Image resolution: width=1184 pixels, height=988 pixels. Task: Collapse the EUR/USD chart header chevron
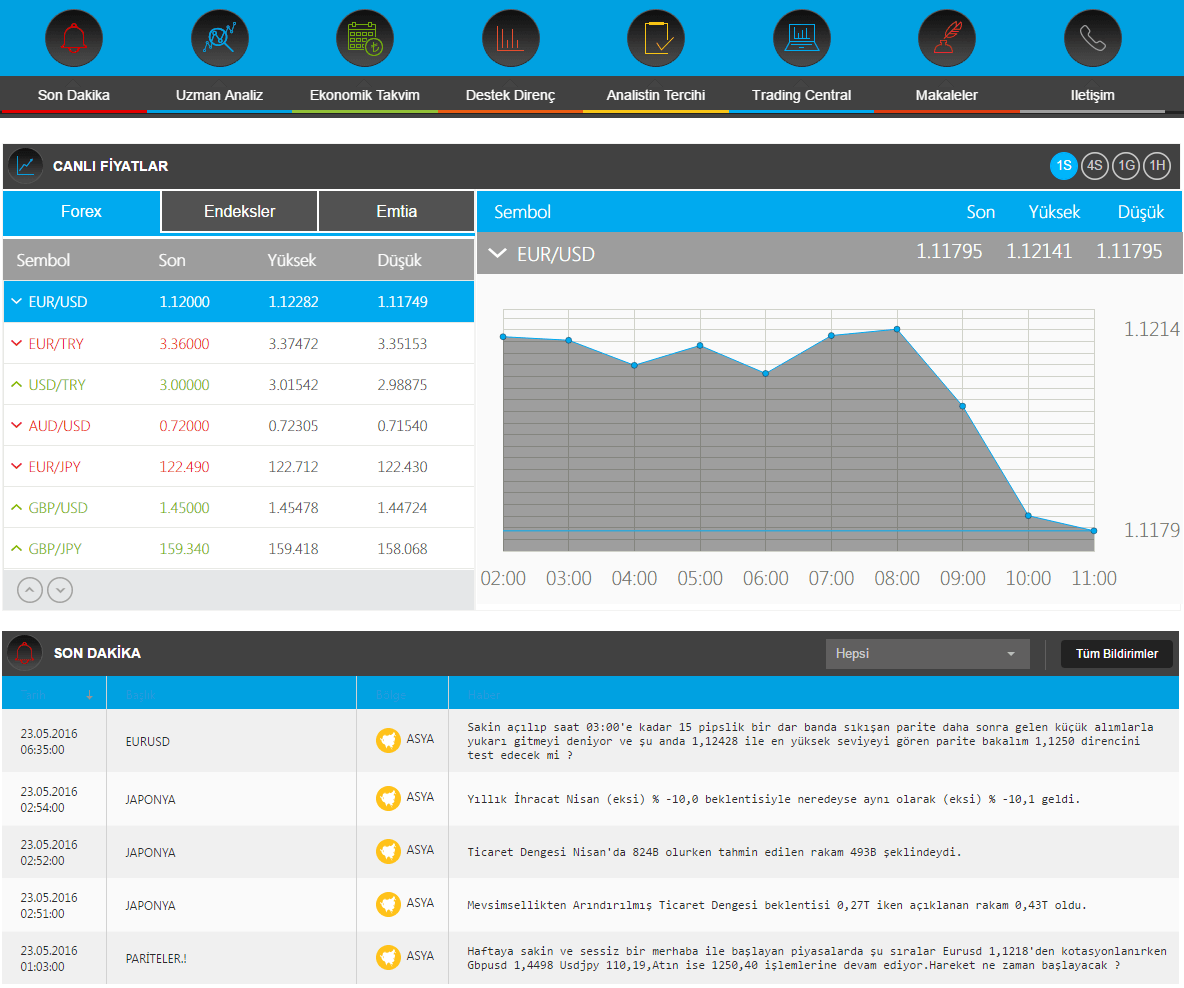pyautogui.click(x=497, y=254)
